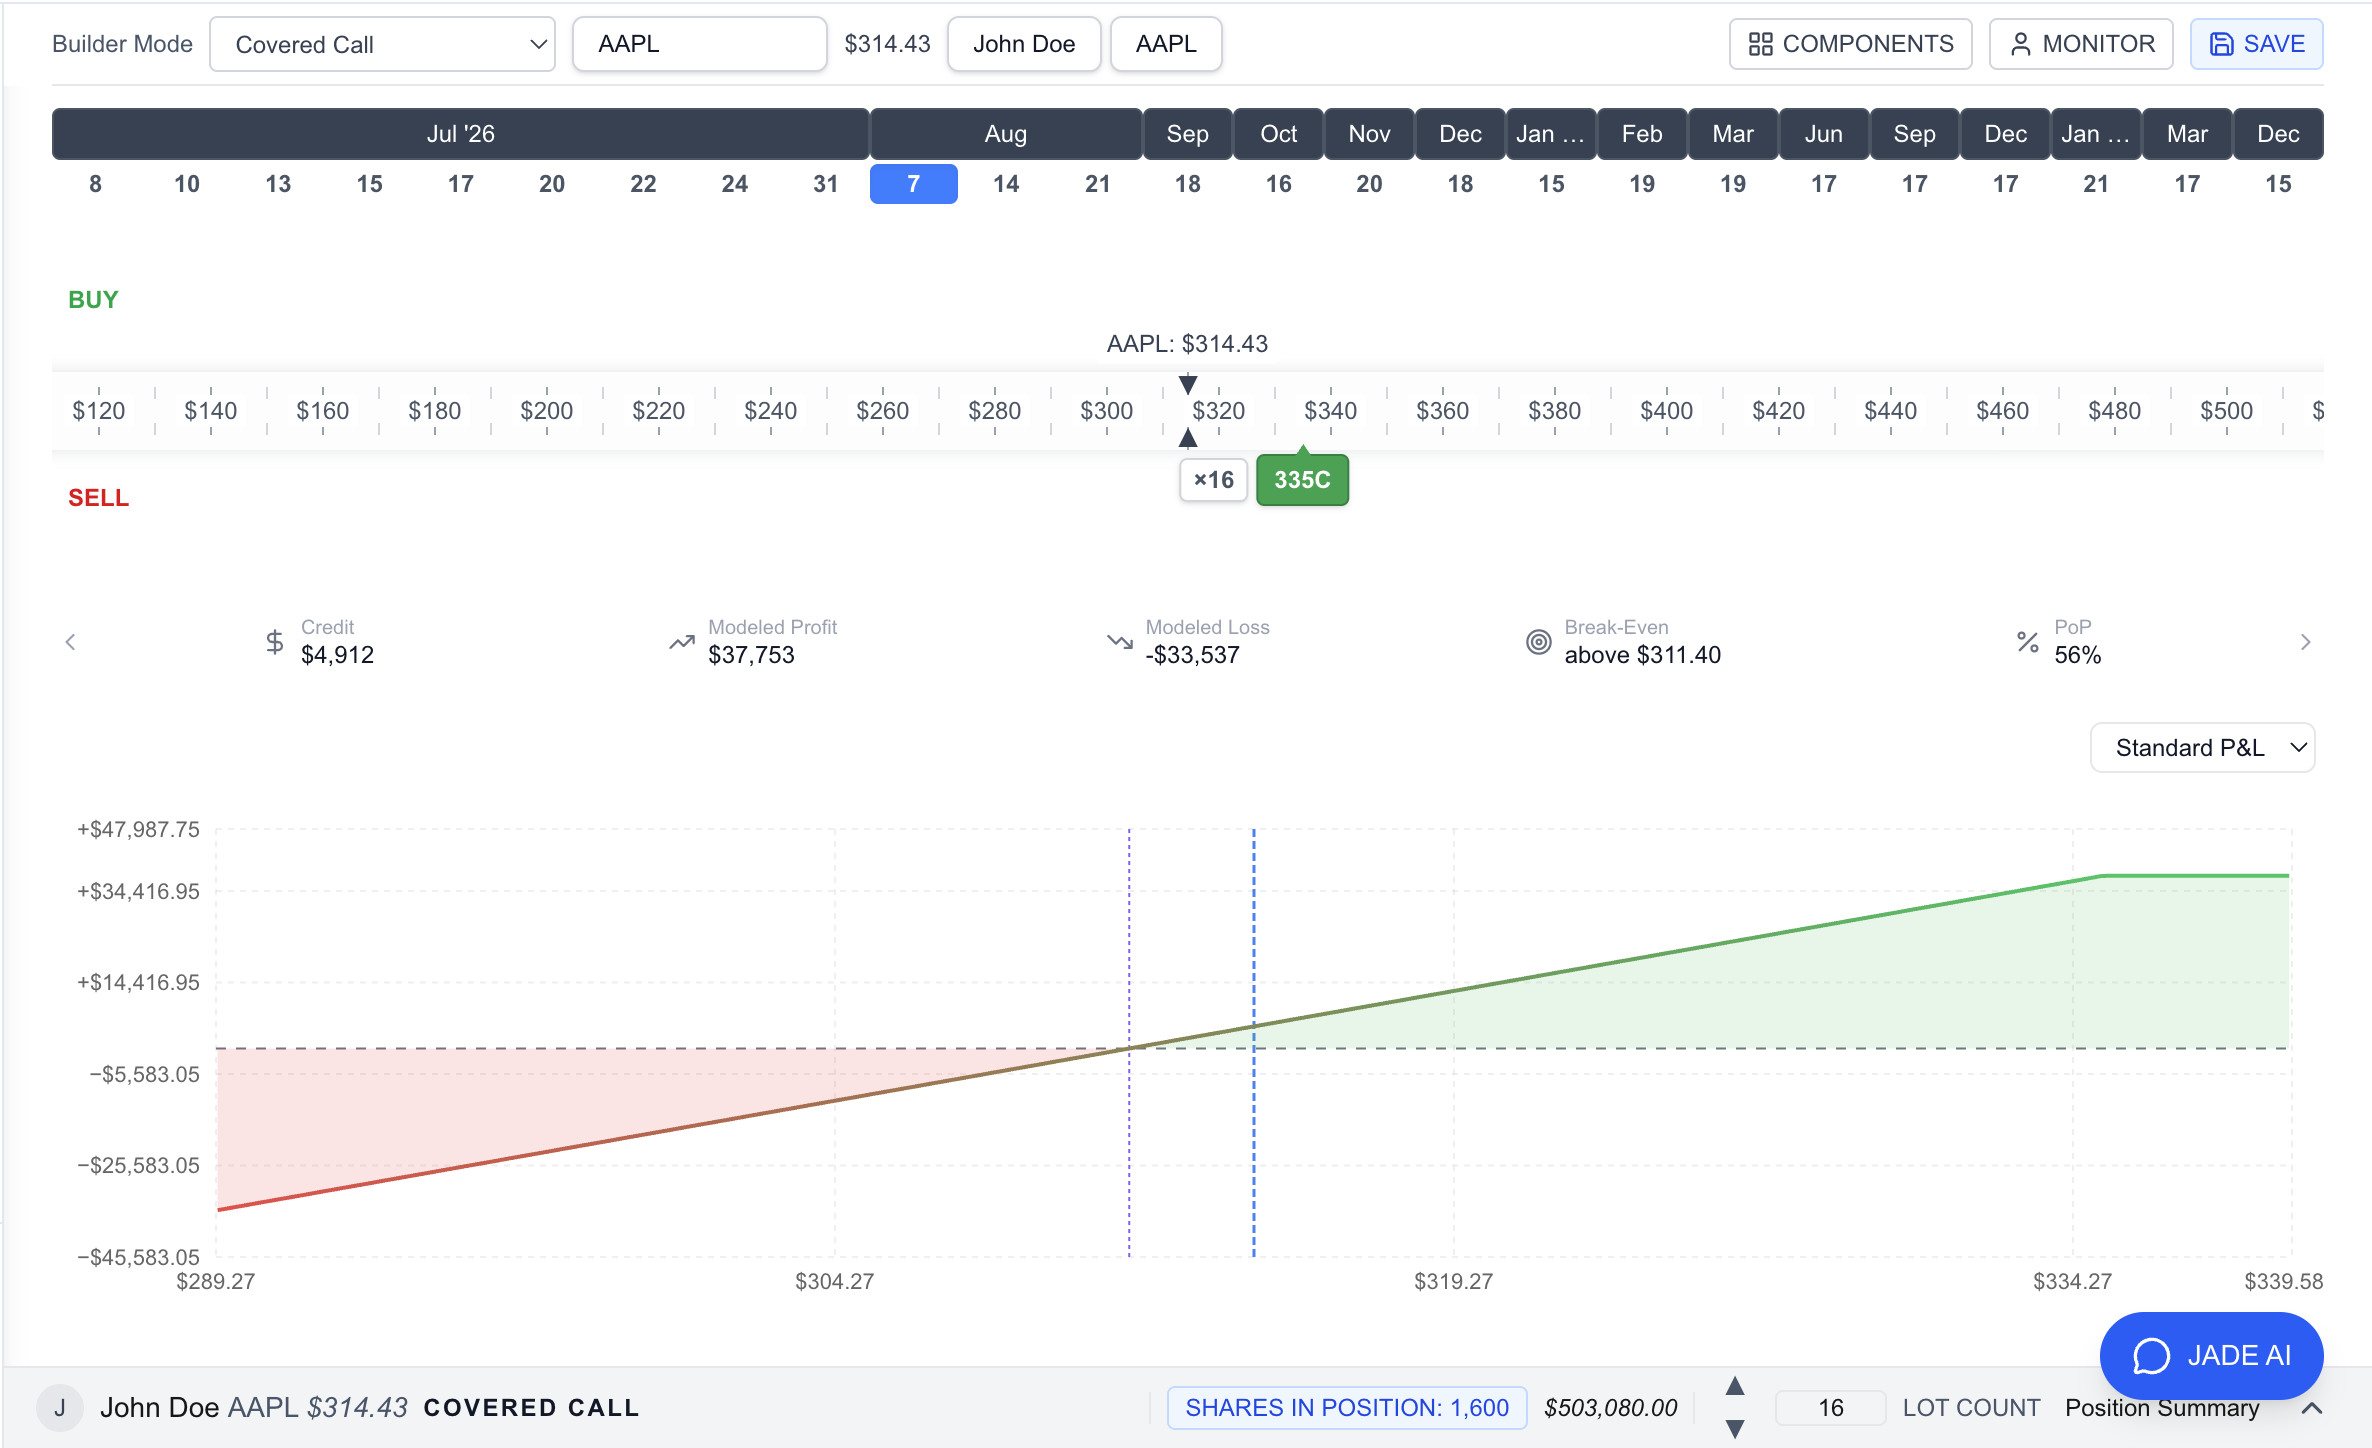Click the $319.27 chart axis label
The height and width of the screenshot is (1448, 2372).
click(x=1453, y=1281)
